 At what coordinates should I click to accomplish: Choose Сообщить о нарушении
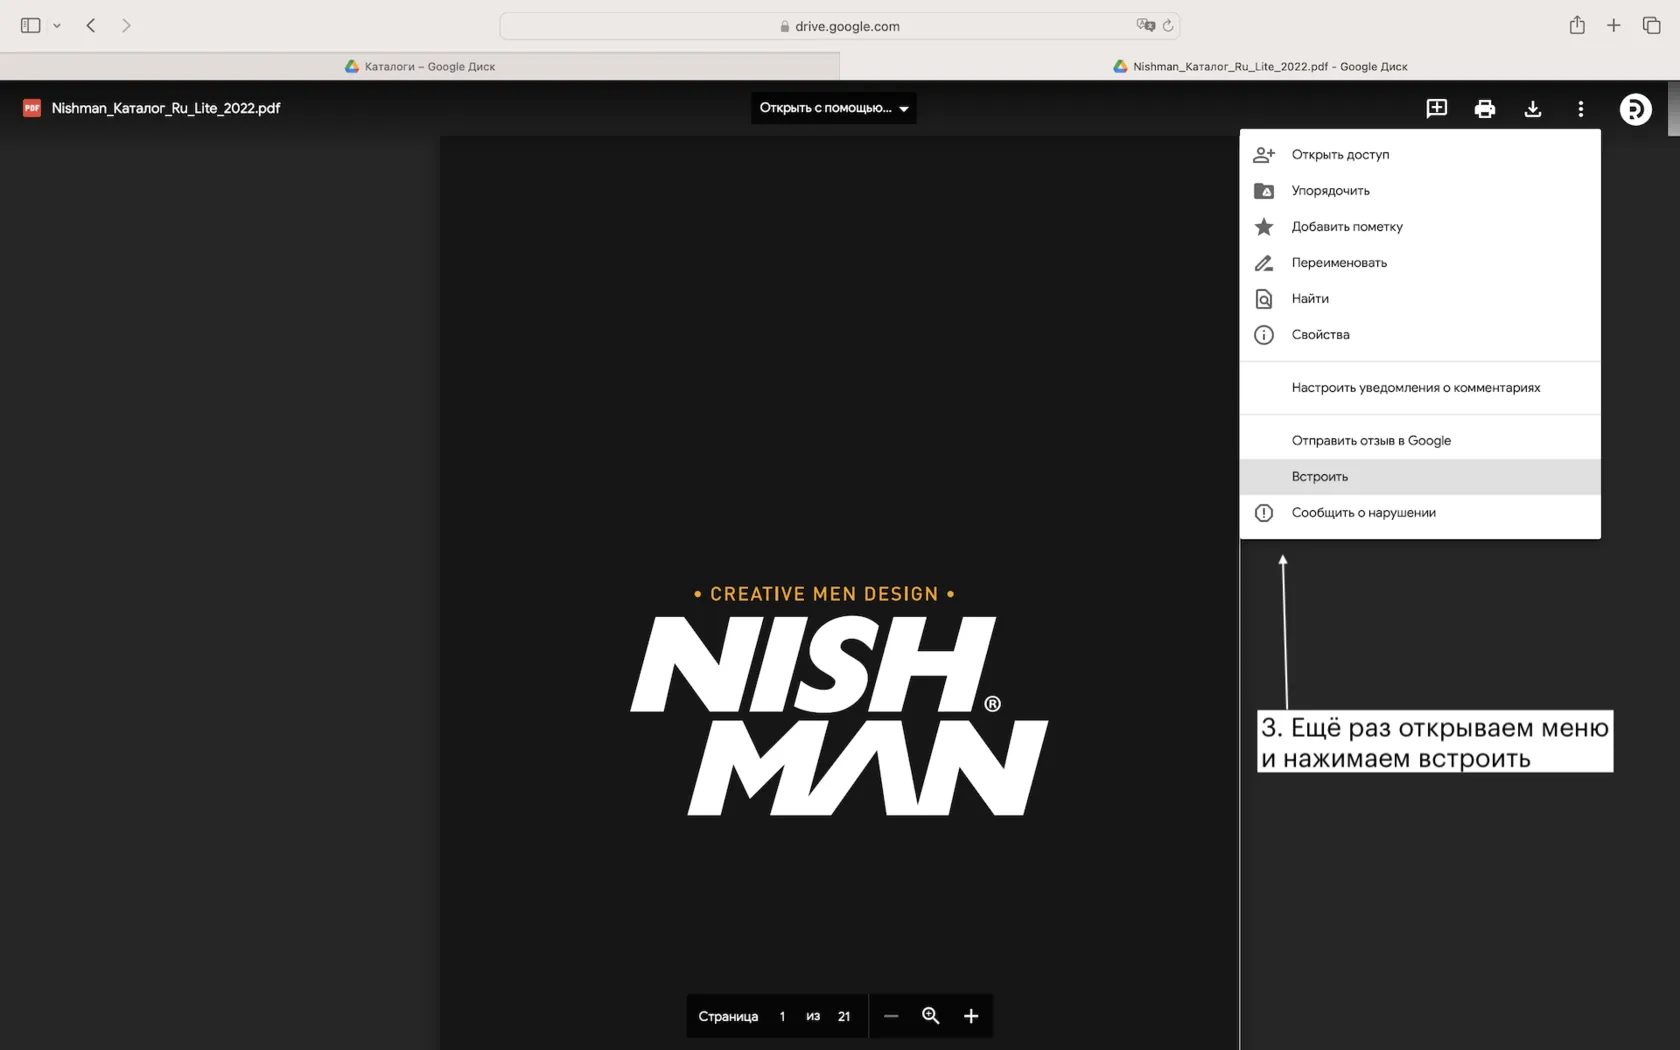[1420, 512]
